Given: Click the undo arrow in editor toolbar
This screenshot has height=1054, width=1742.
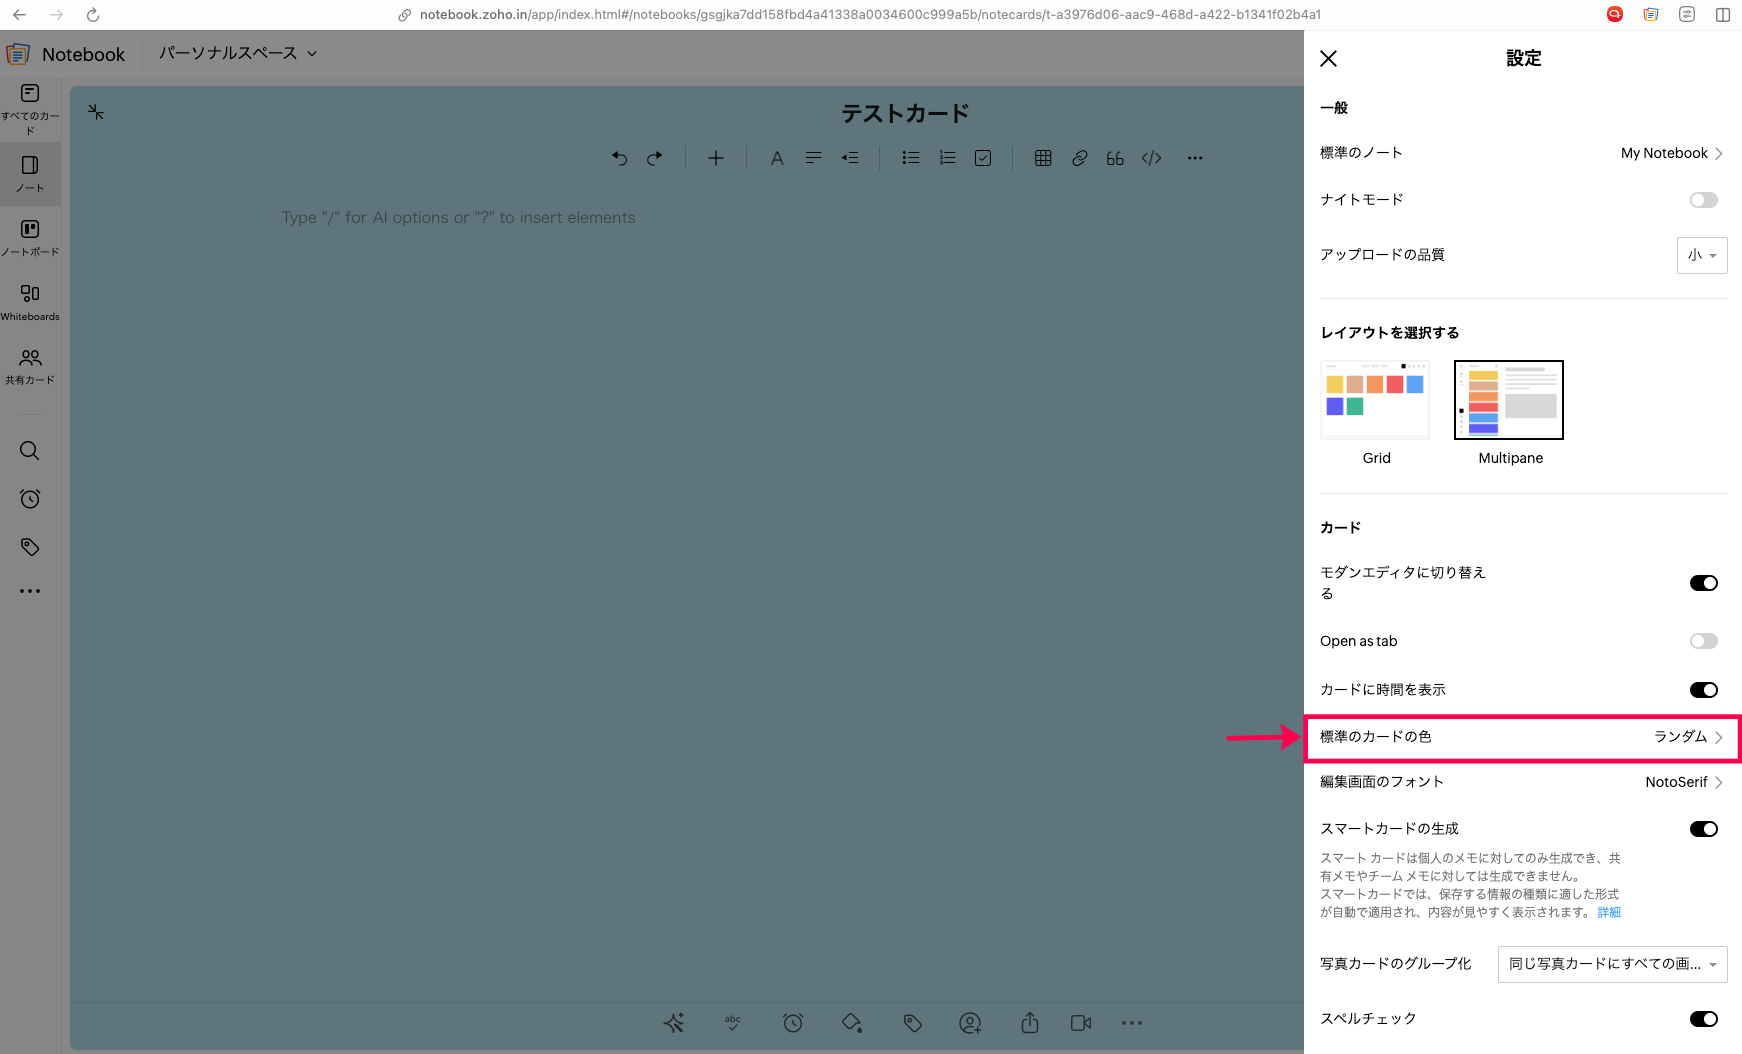Looking at the screenshot, I should coord(619,158).
